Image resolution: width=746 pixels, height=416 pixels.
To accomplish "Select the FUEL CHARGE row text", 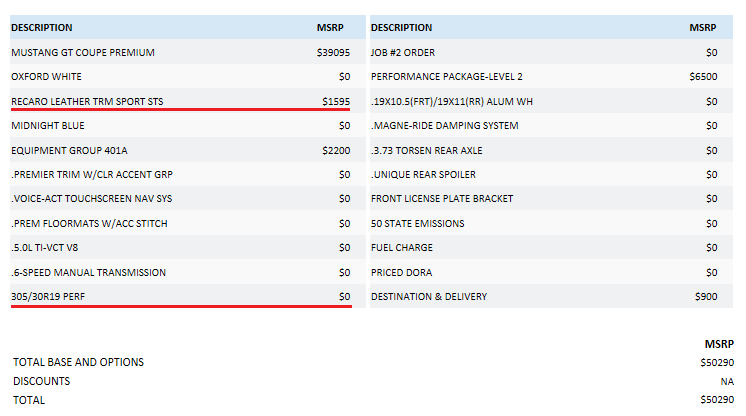I will 402,248.
